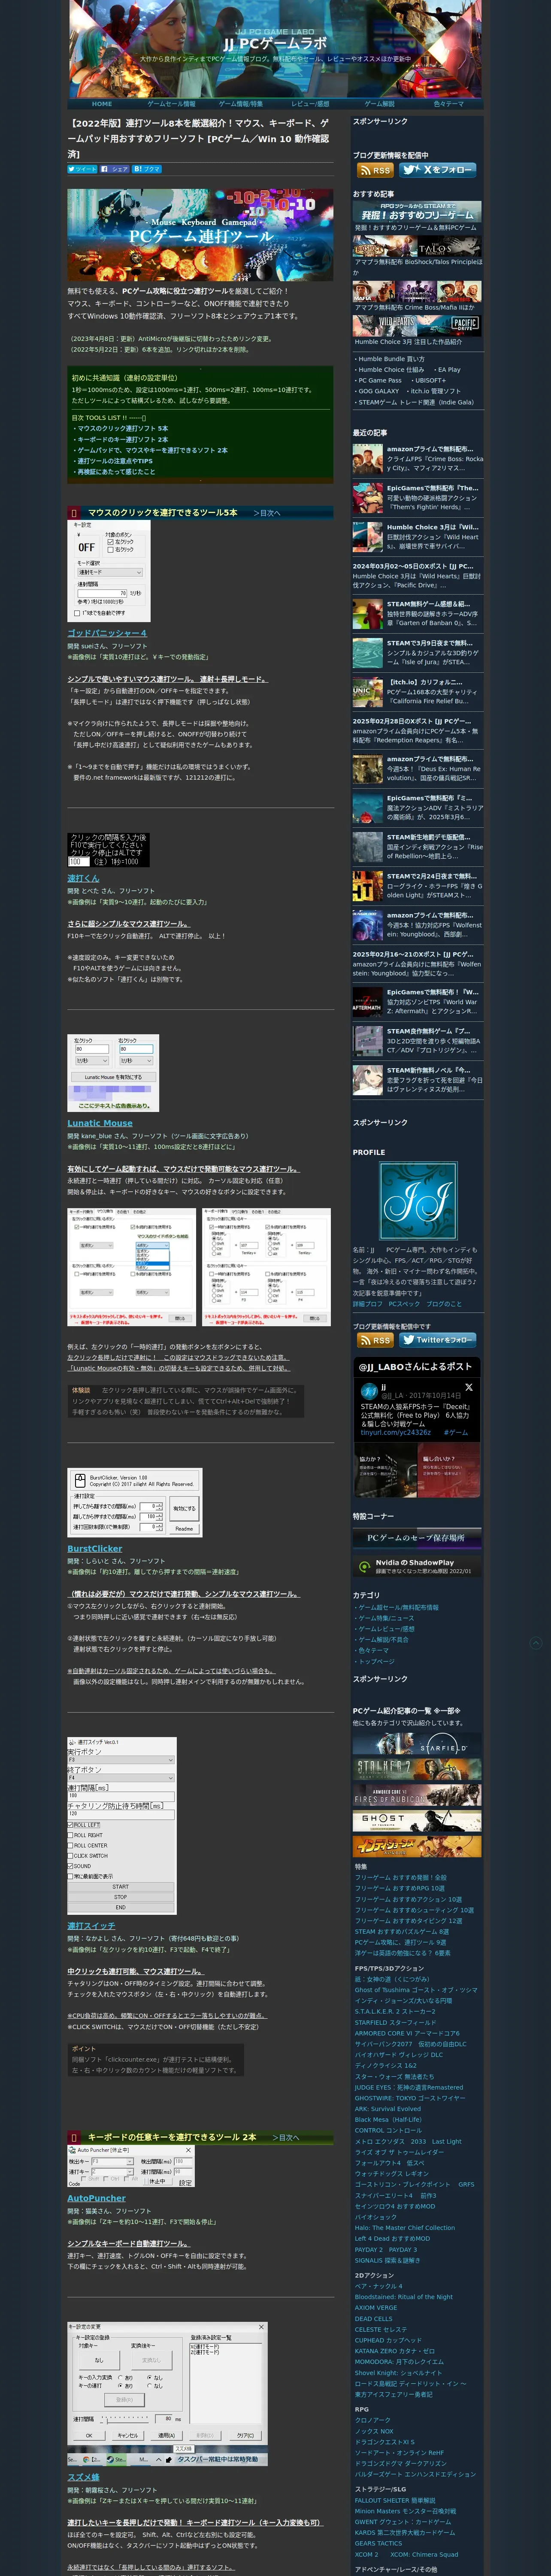Click >目次へ beside the mouse tools heading

[267, 513]
